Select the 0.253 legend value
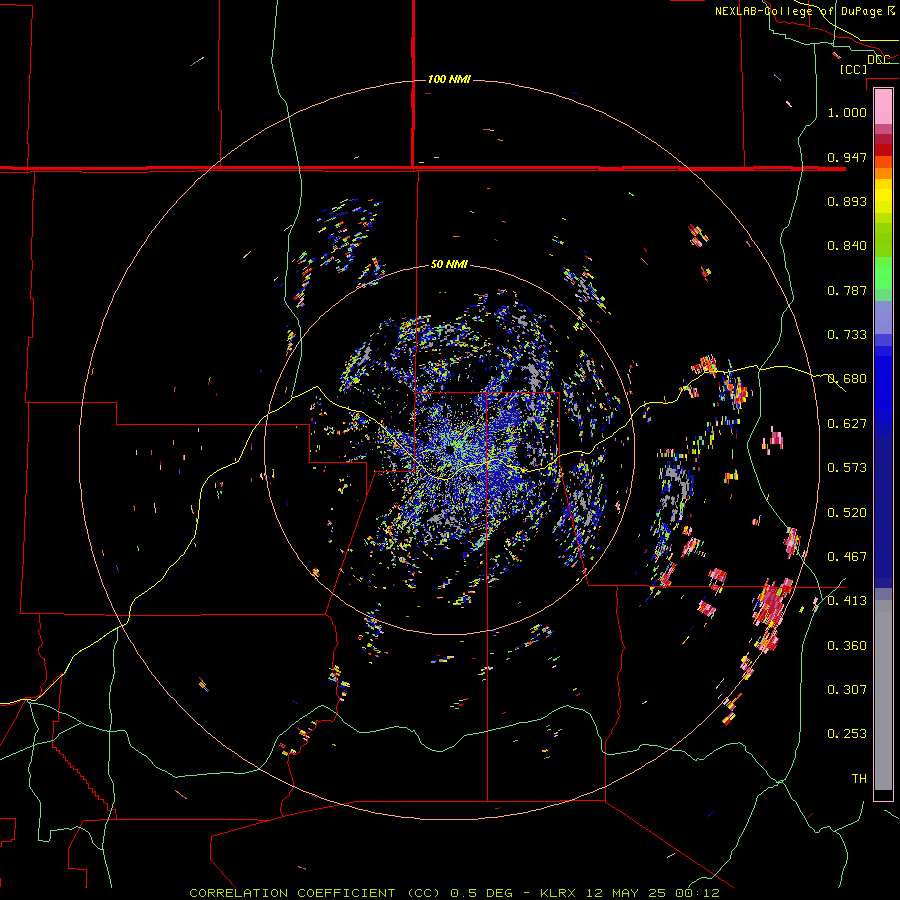Screen dimensions: 900x900 click(847, 734)
